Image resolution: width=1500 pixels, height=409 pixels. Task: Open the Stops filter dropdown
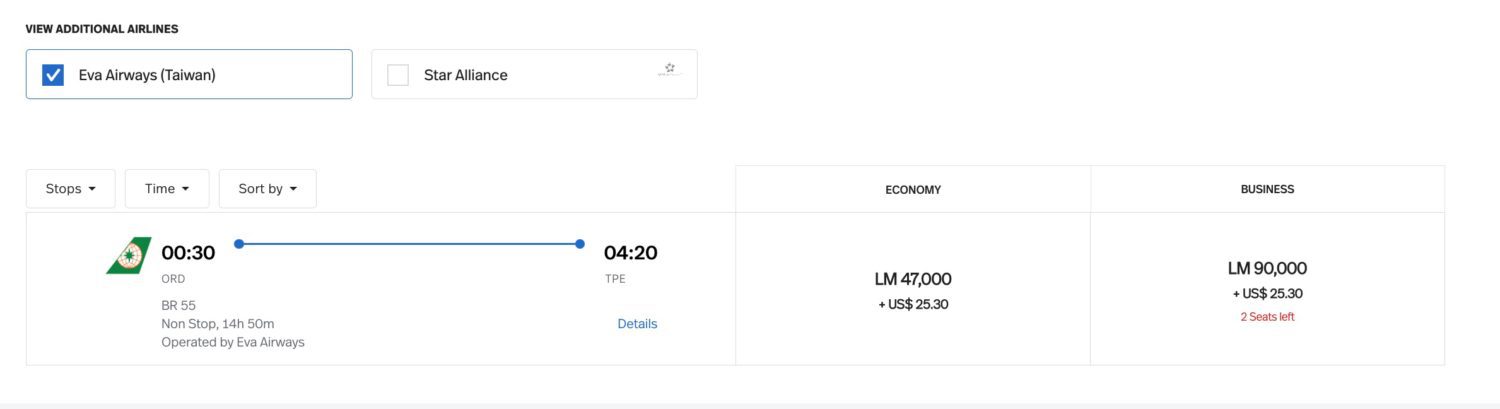tap(71, 189)
